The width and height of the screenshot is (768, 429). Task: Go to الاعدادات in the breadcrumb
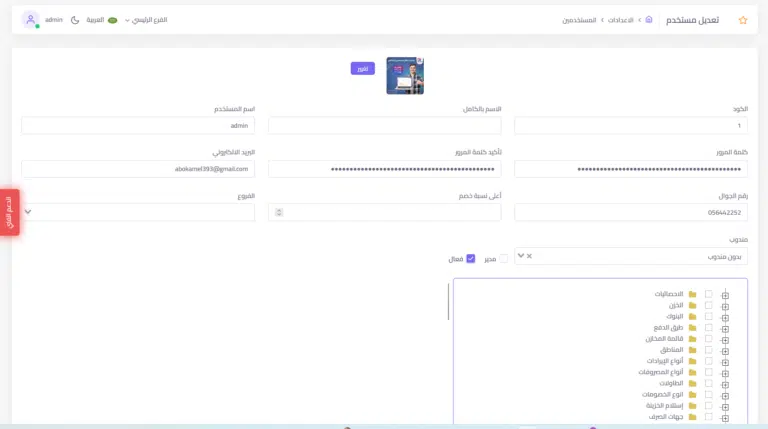pyautogui.click(x=620, y=20)
